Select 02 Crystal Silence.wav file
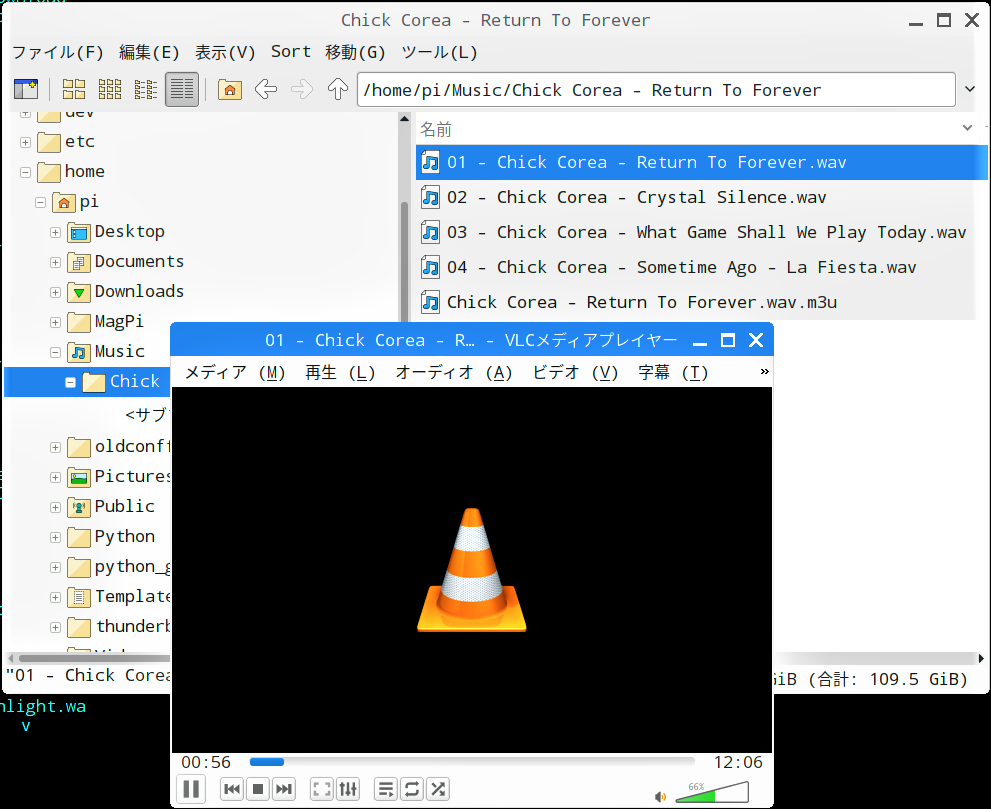This screenshot has height=809, width=991. pos(702,197)
